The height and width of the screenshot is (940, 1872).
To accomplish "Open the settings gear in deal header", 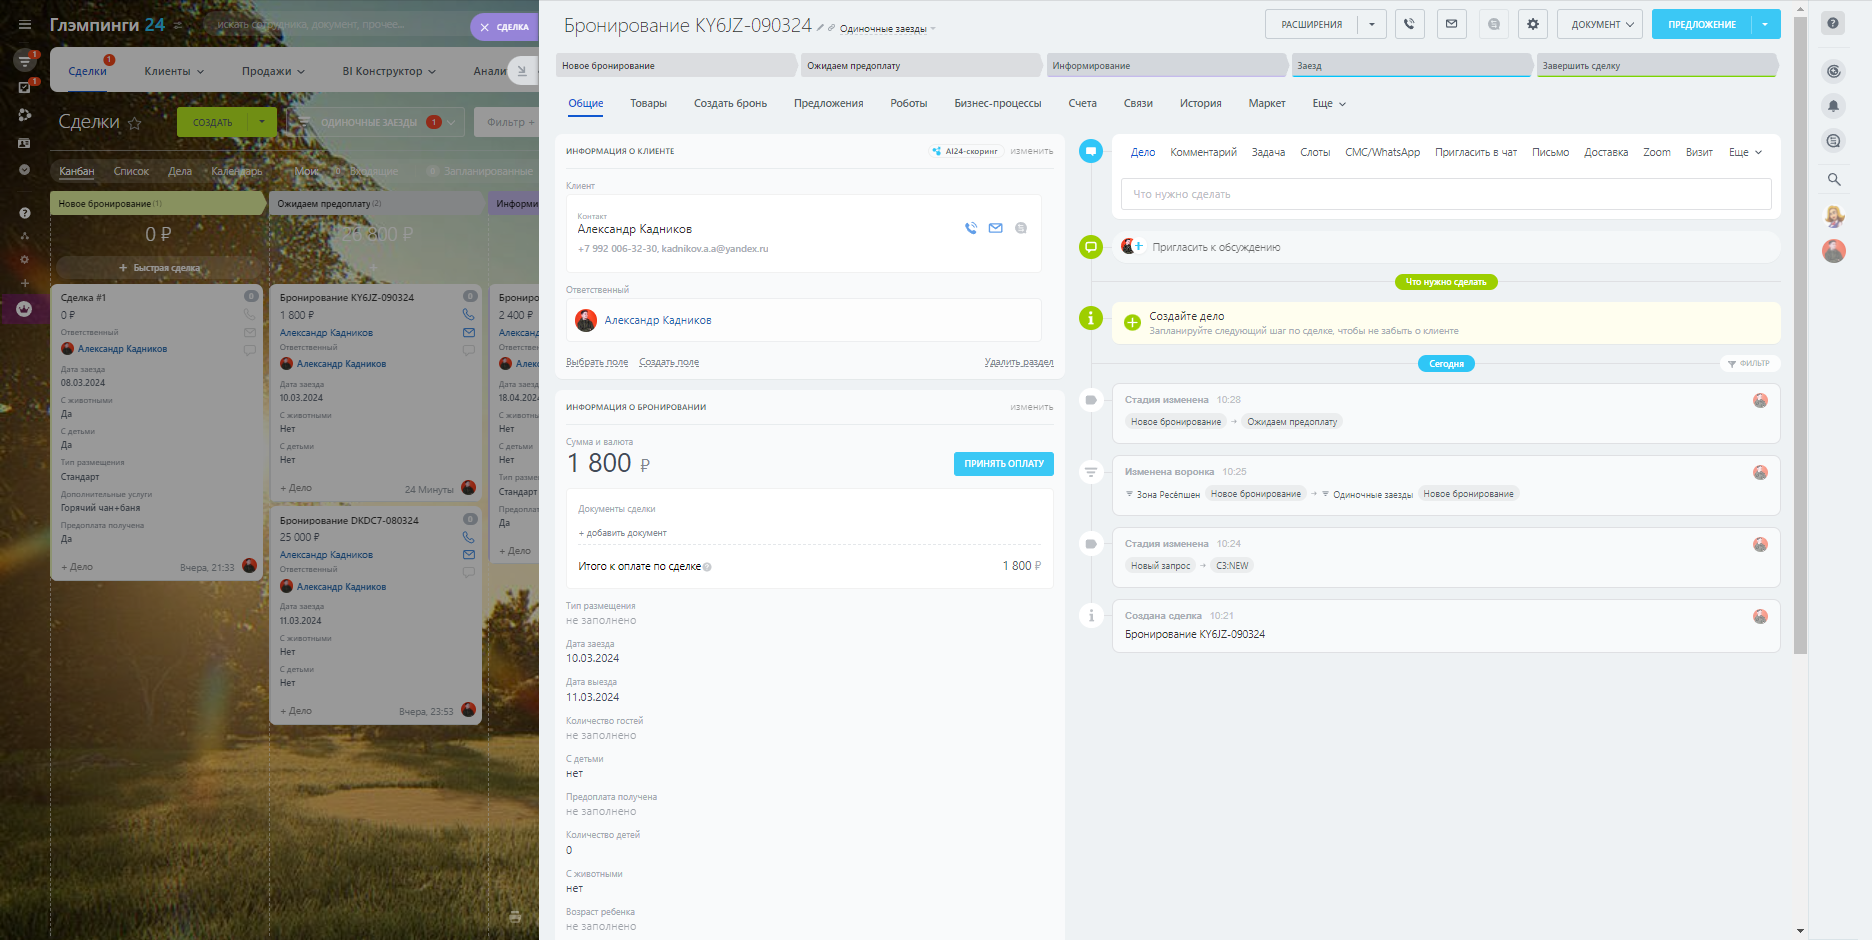I will tap(1532, 24).
